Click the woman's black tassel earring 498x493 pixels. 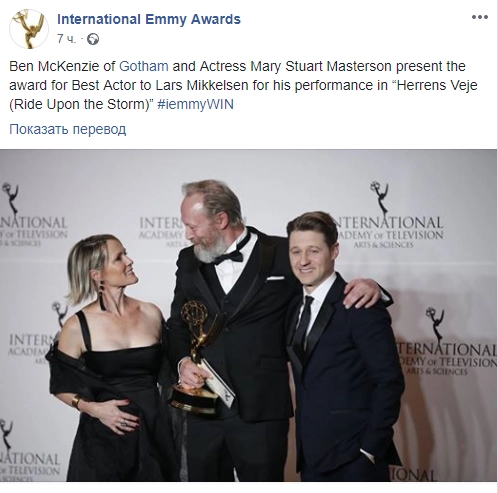point(102,296)
